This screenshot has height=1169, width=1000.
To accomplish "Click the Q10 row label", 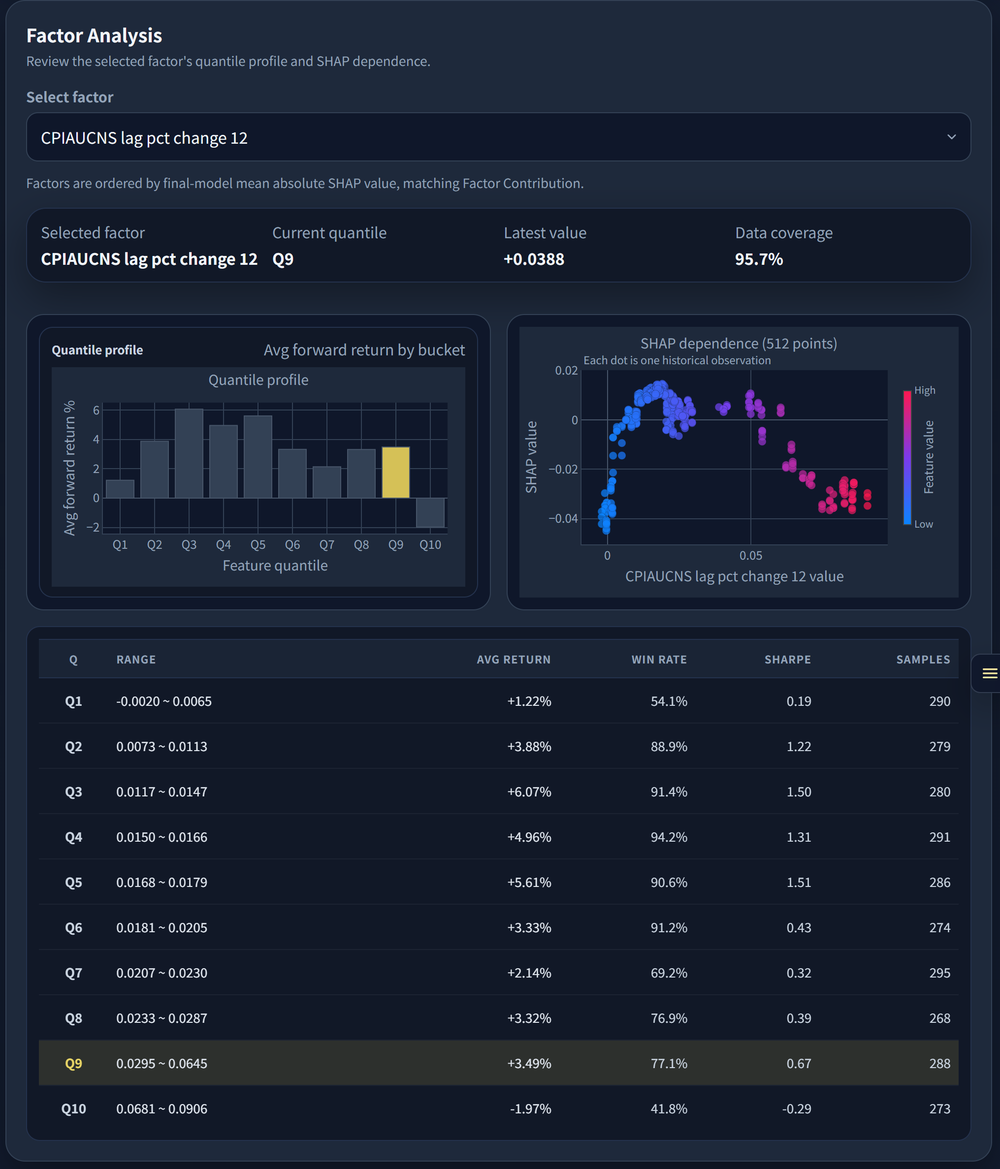I will click(73, 1109).
